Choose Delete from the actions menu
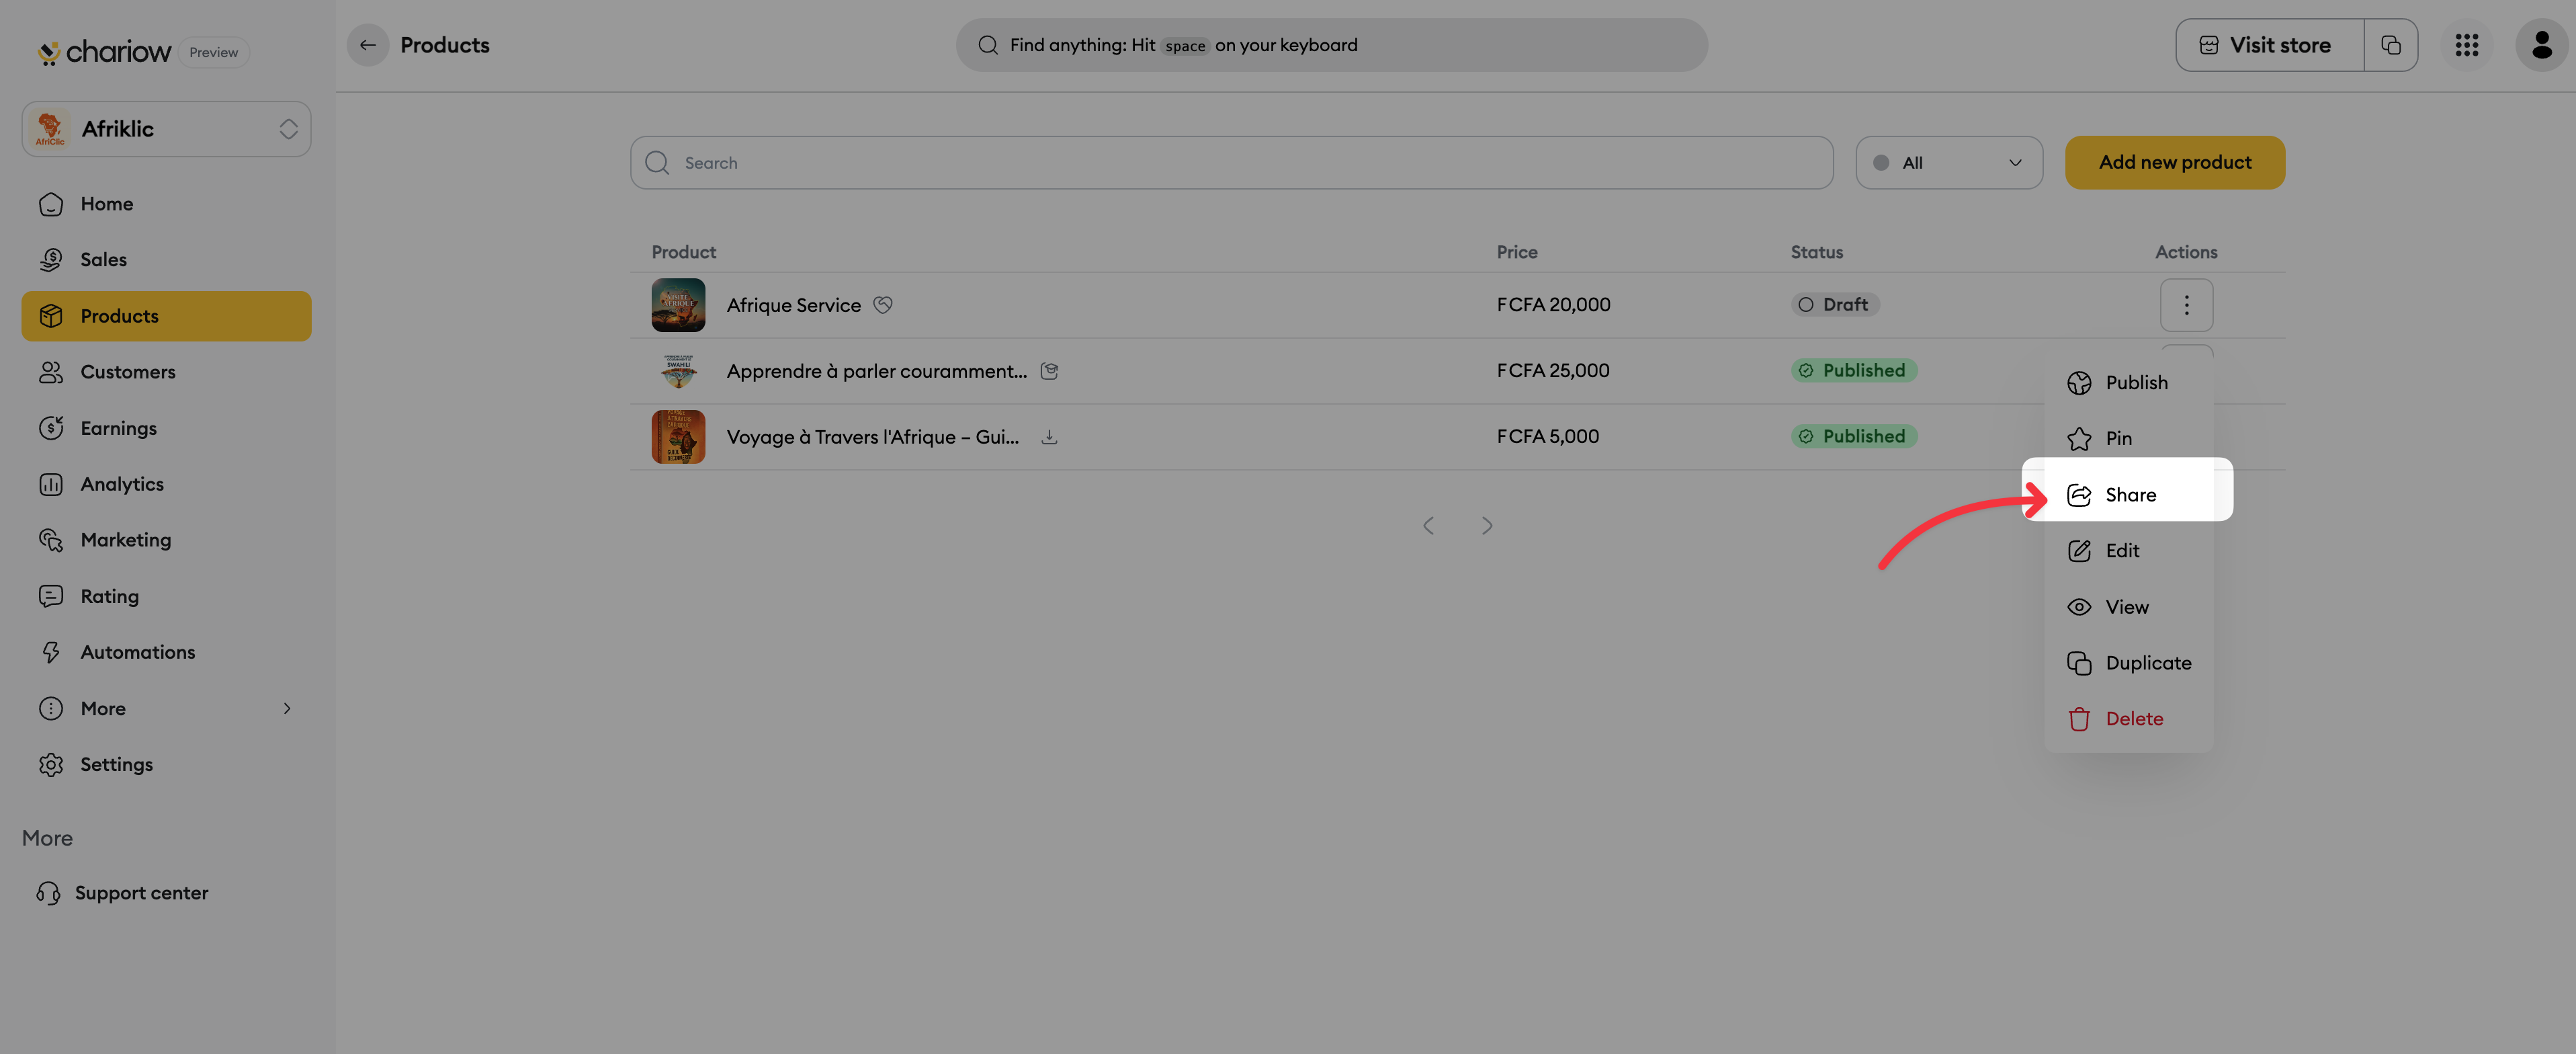 point(2128,719)
